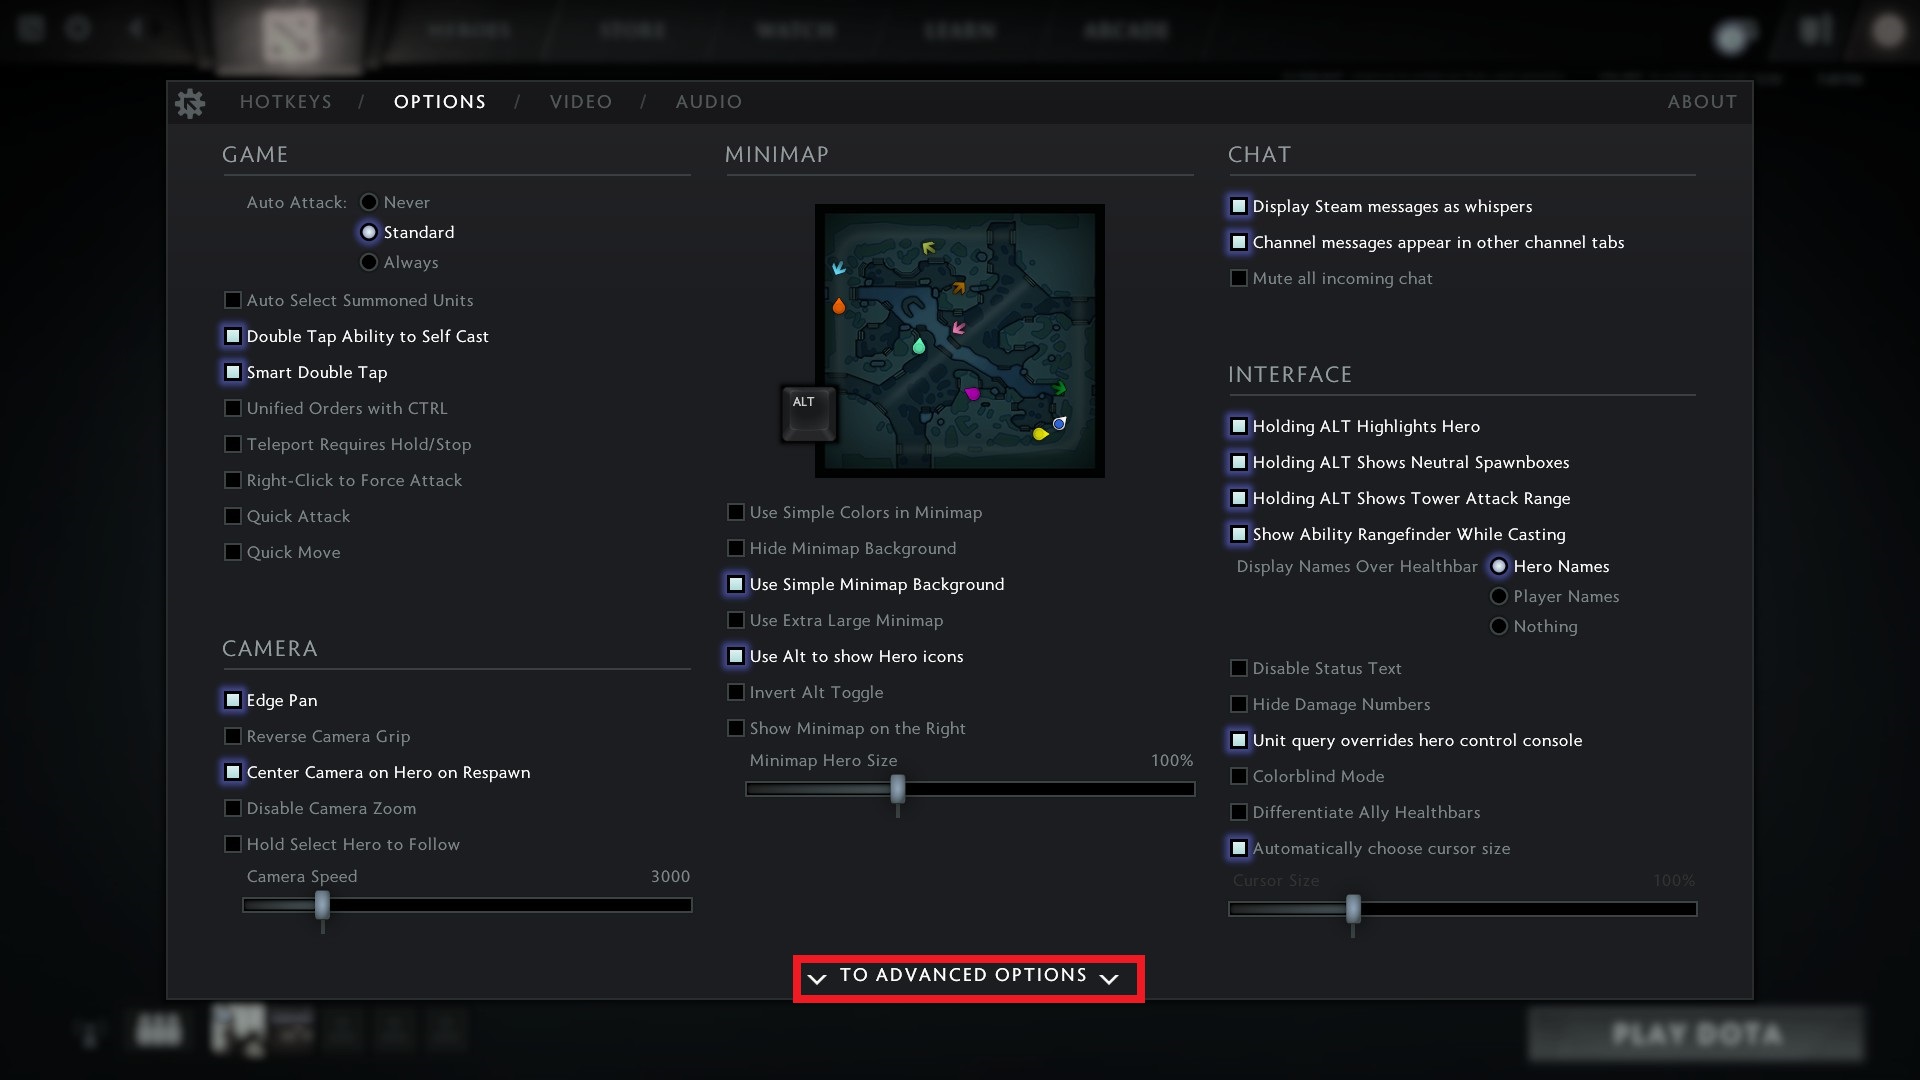The height and width of the screenshot is (1080, 1920).
Task: Enable Mute all incoming chat
Action: 1239,278
